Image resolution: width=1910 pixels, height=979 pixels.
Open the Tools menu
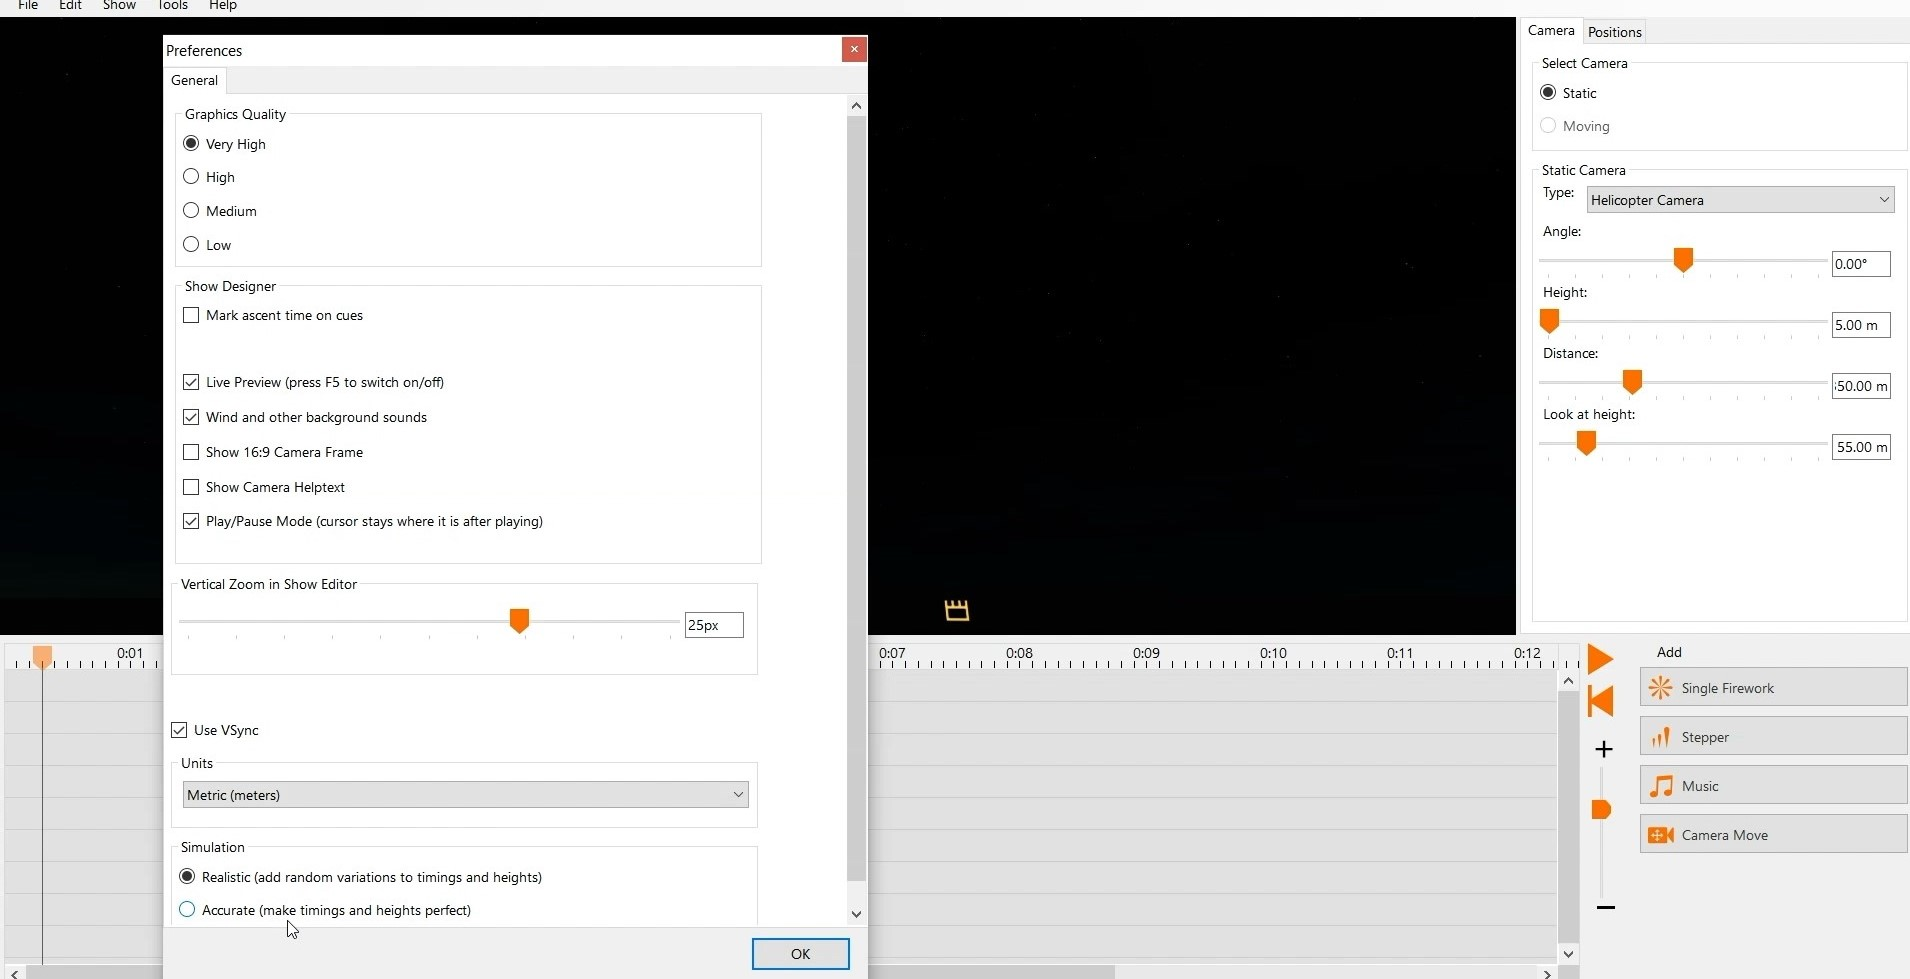(x=172, y=6)
